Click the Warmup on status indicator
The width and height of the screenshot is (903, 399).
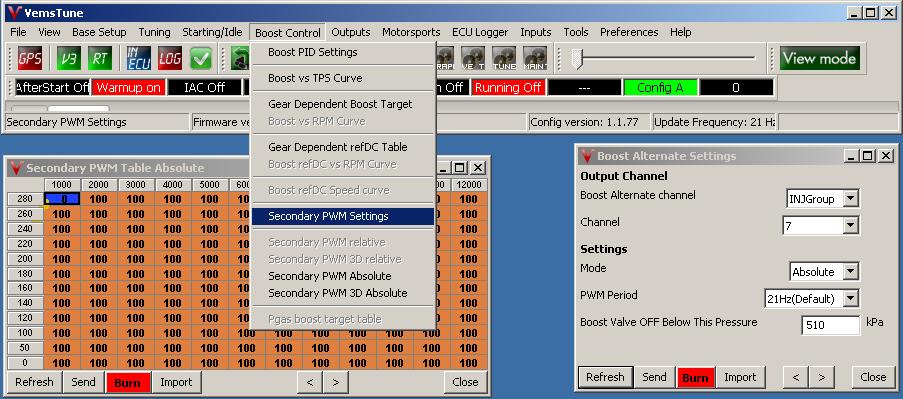pyautogui.click(x=129, y=88)
